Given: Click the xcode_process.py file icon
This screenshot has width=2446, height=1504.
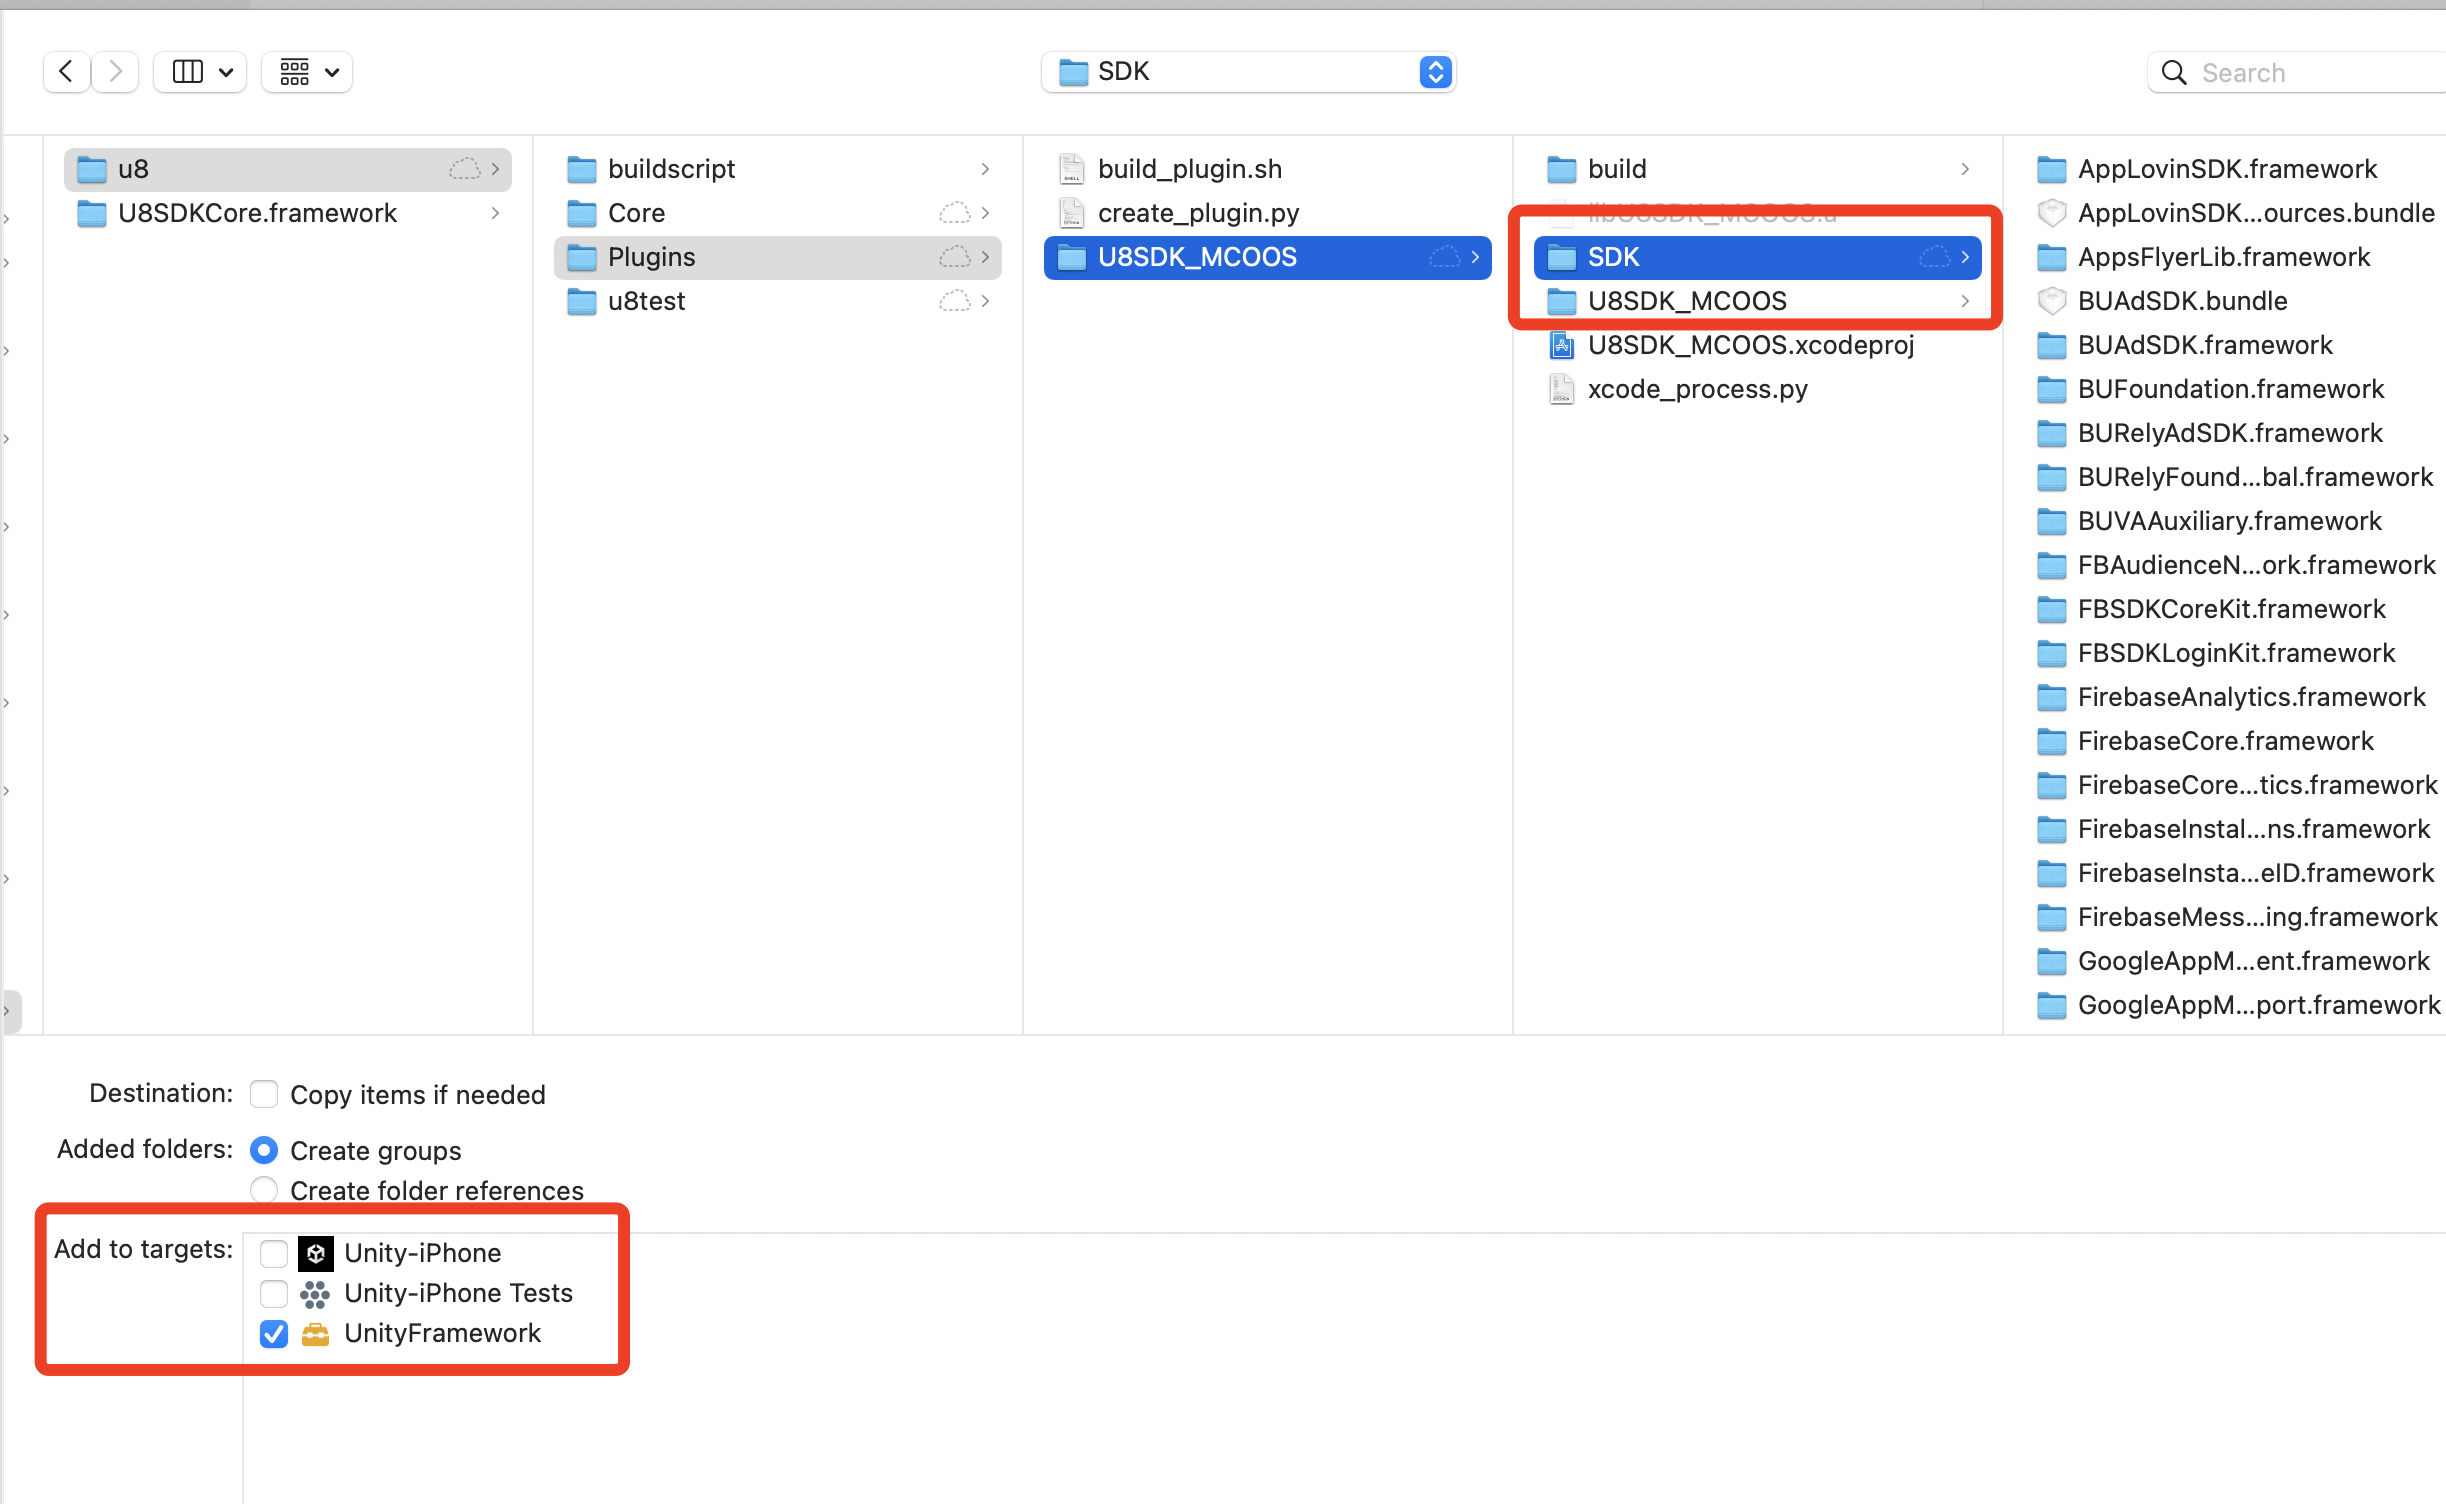Looking at the screenshot, I should [1560, 388].
